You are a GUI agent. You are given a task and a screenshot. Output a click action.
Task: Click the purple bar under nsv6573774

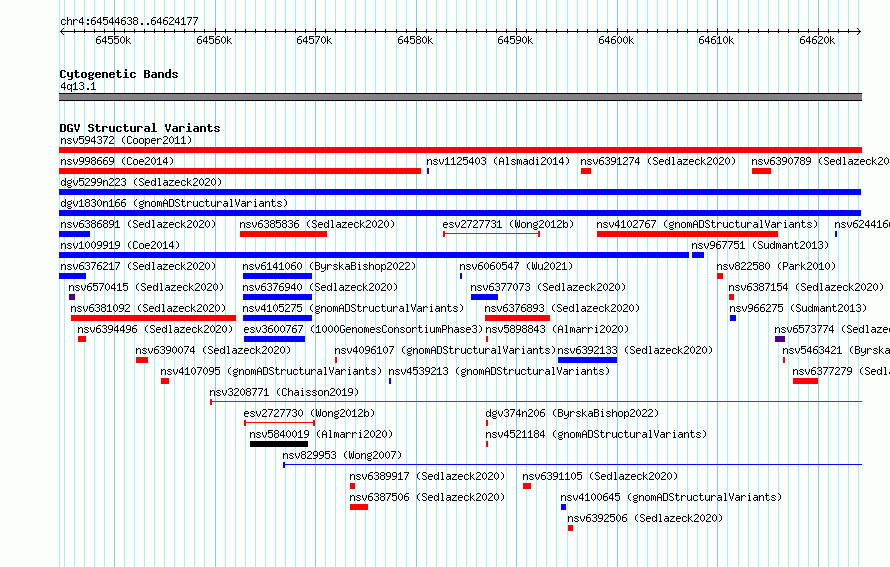pos(780,339)
